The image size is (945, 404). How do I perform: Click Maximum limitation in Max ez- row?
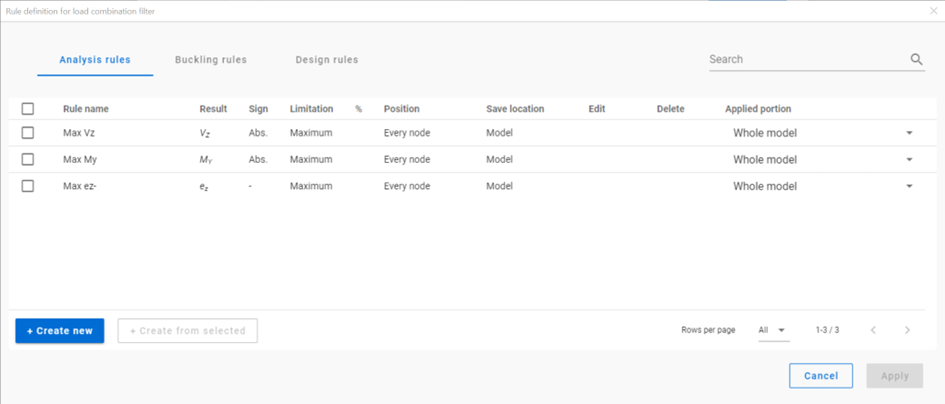click(x=311, y=186)
